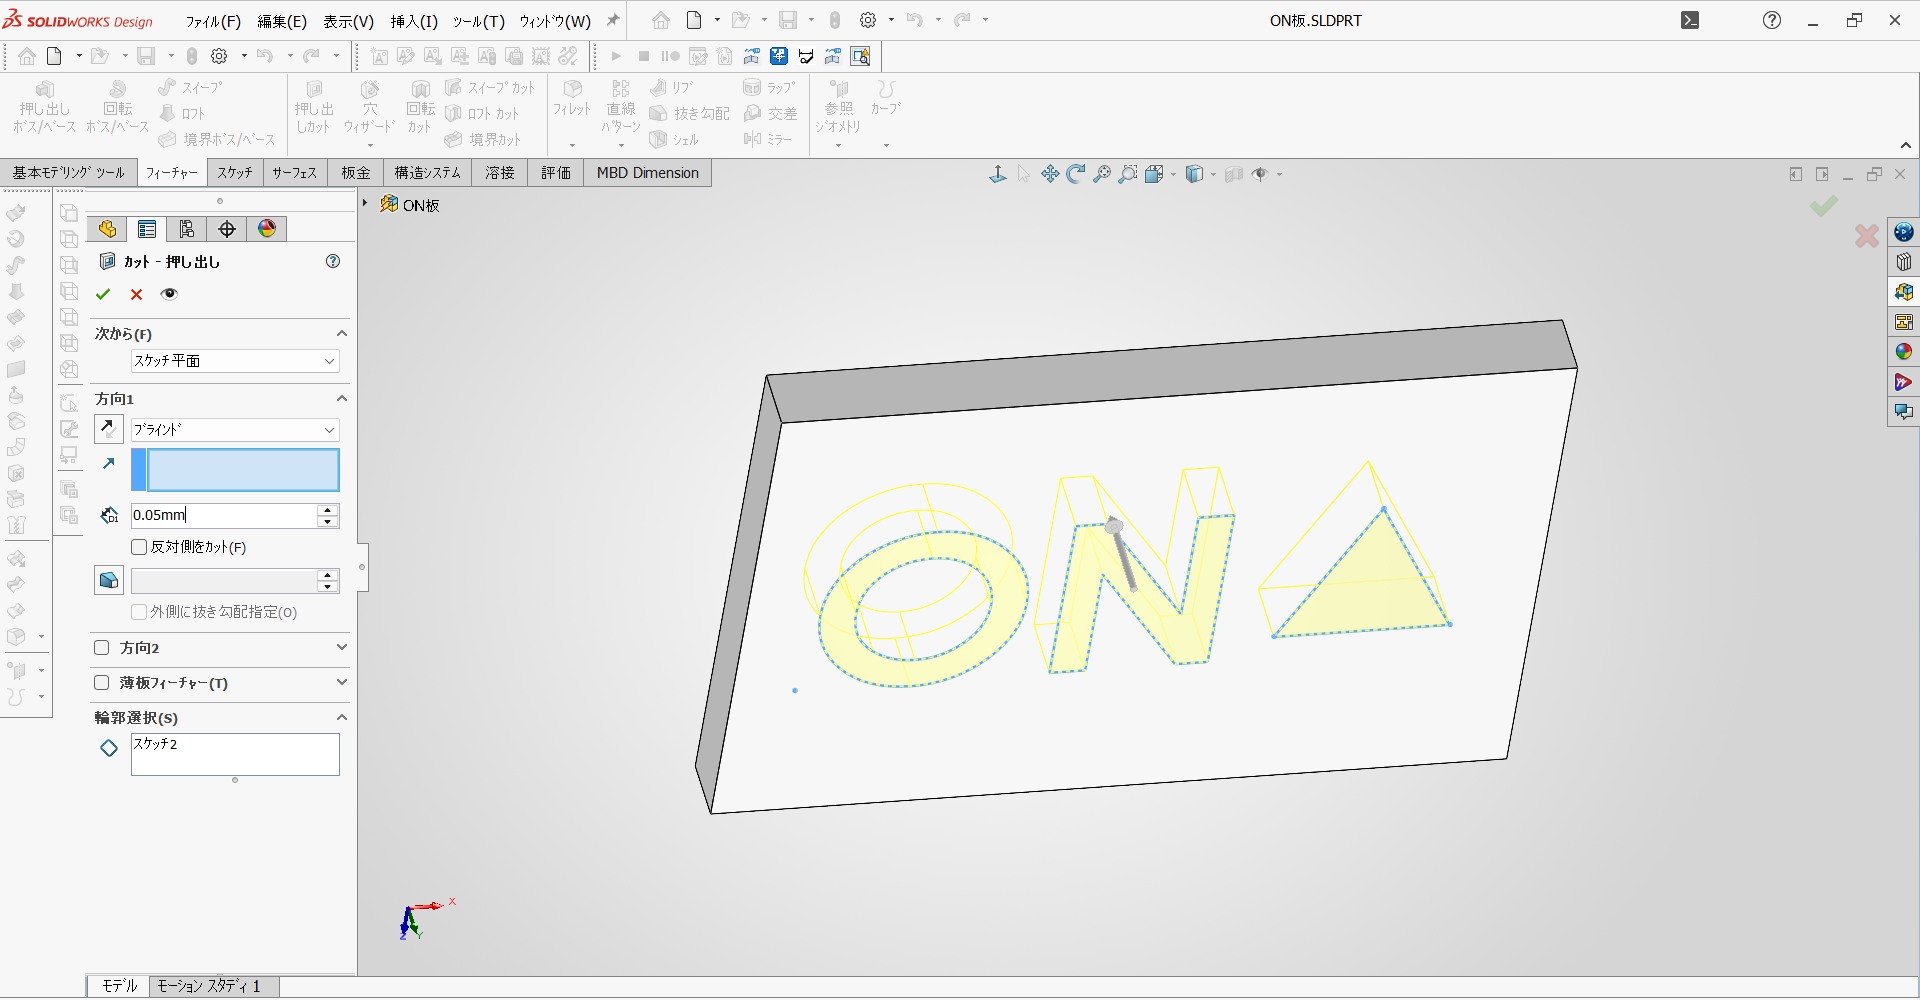Image resolution: width=1920 pixels, height=1000 pixels.
Task: Switch to the MBD Dimension tab
Action: click(648, 173)
